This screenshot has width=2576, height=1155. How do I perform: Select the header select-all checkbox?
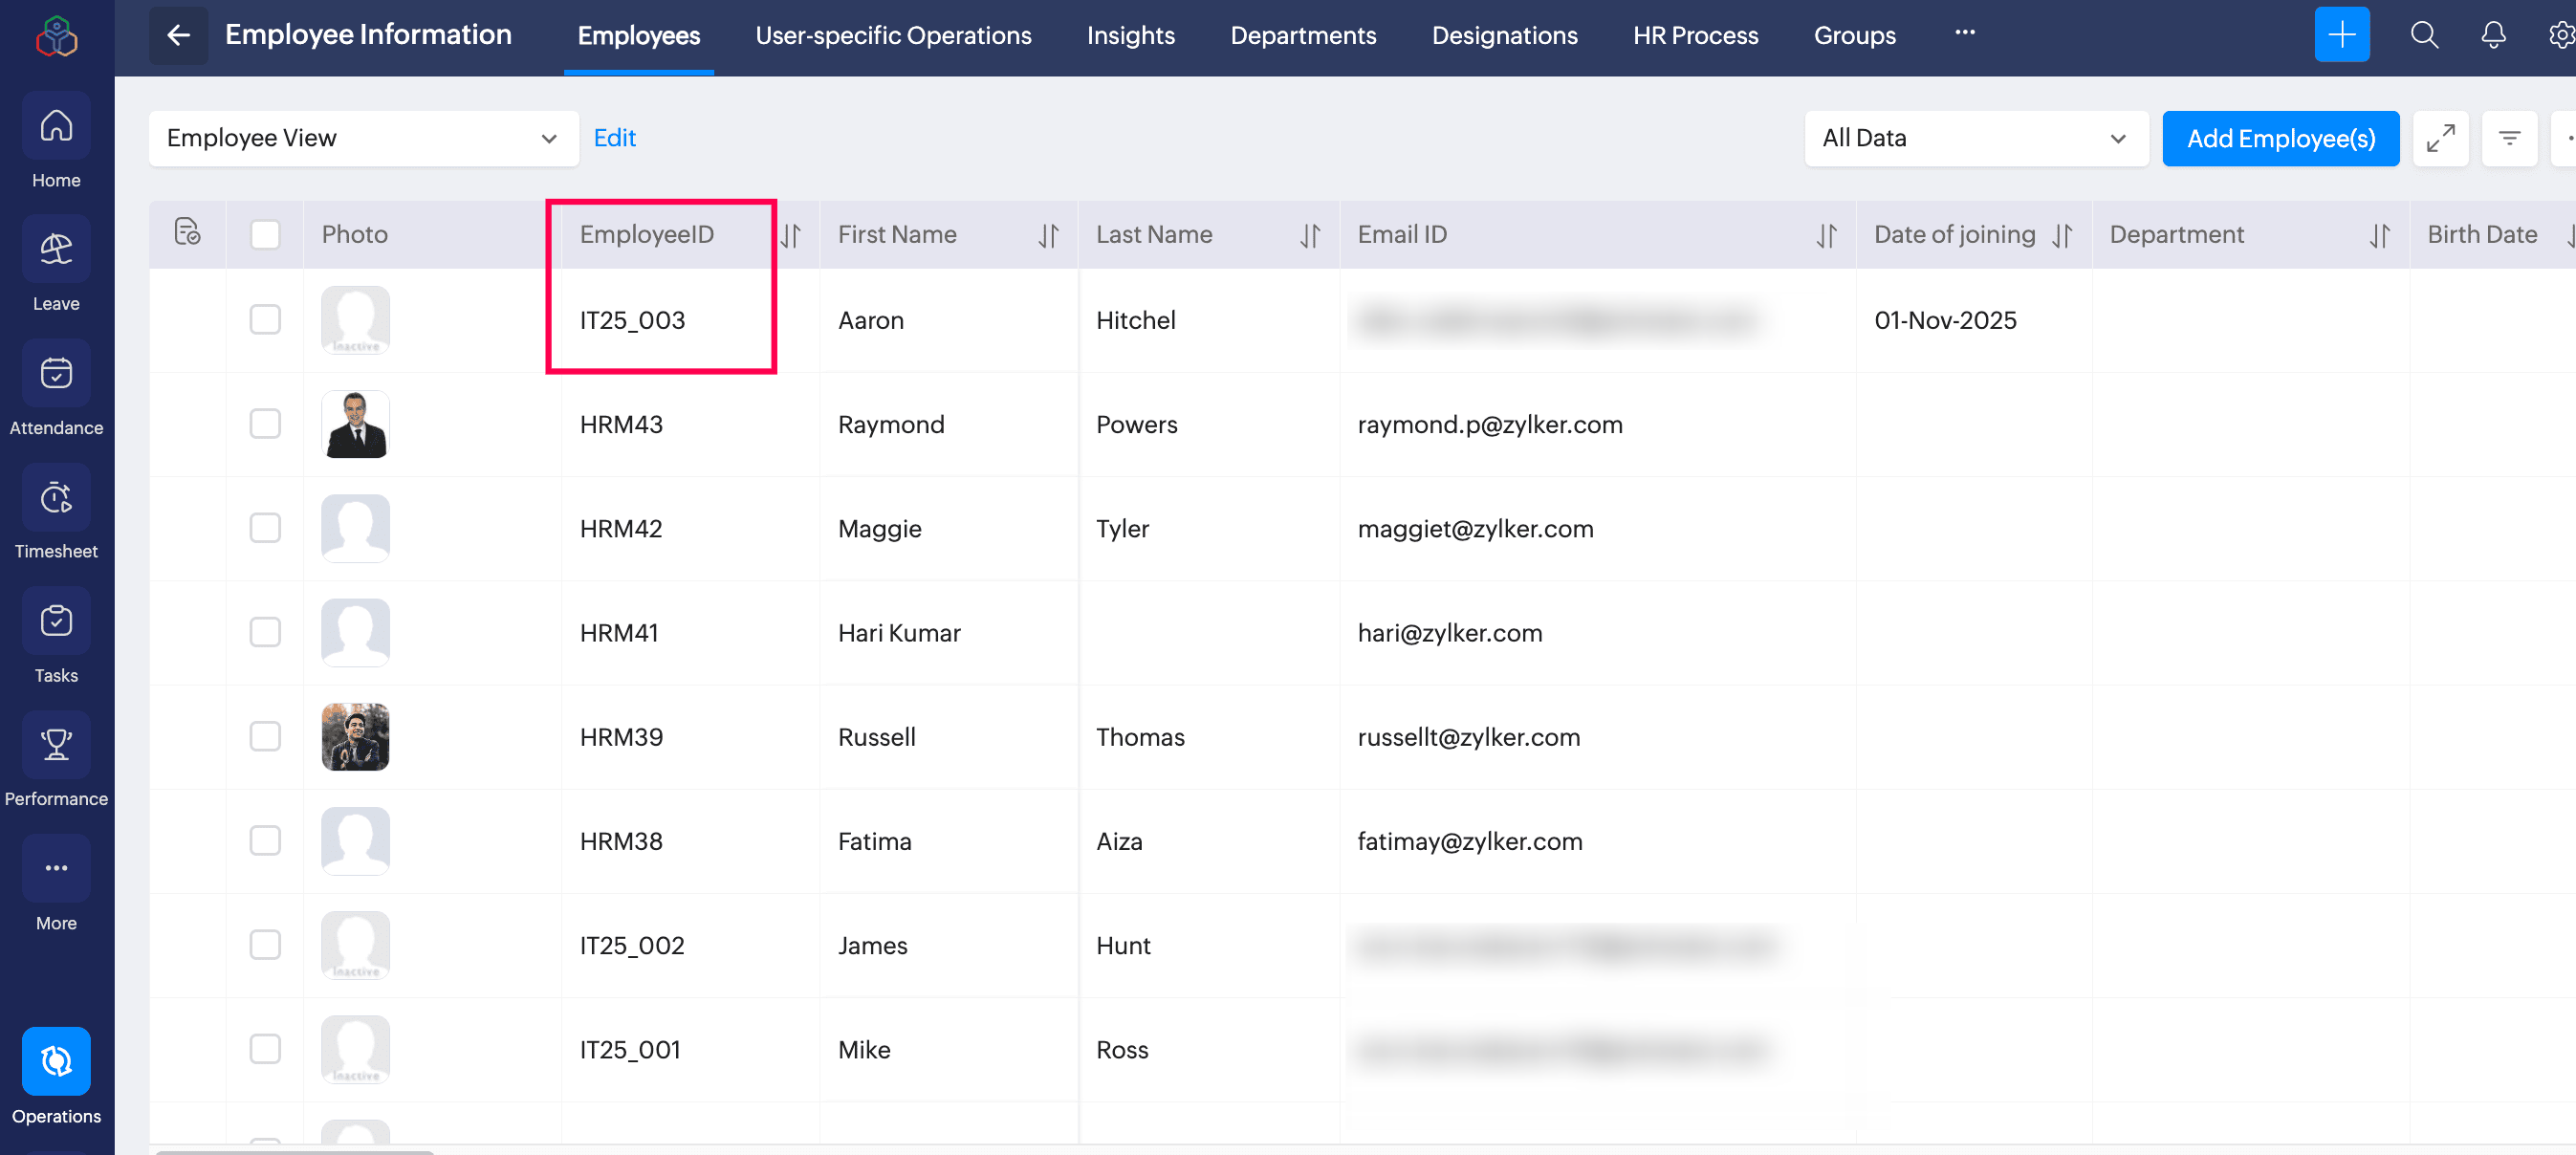coord(265,235)
